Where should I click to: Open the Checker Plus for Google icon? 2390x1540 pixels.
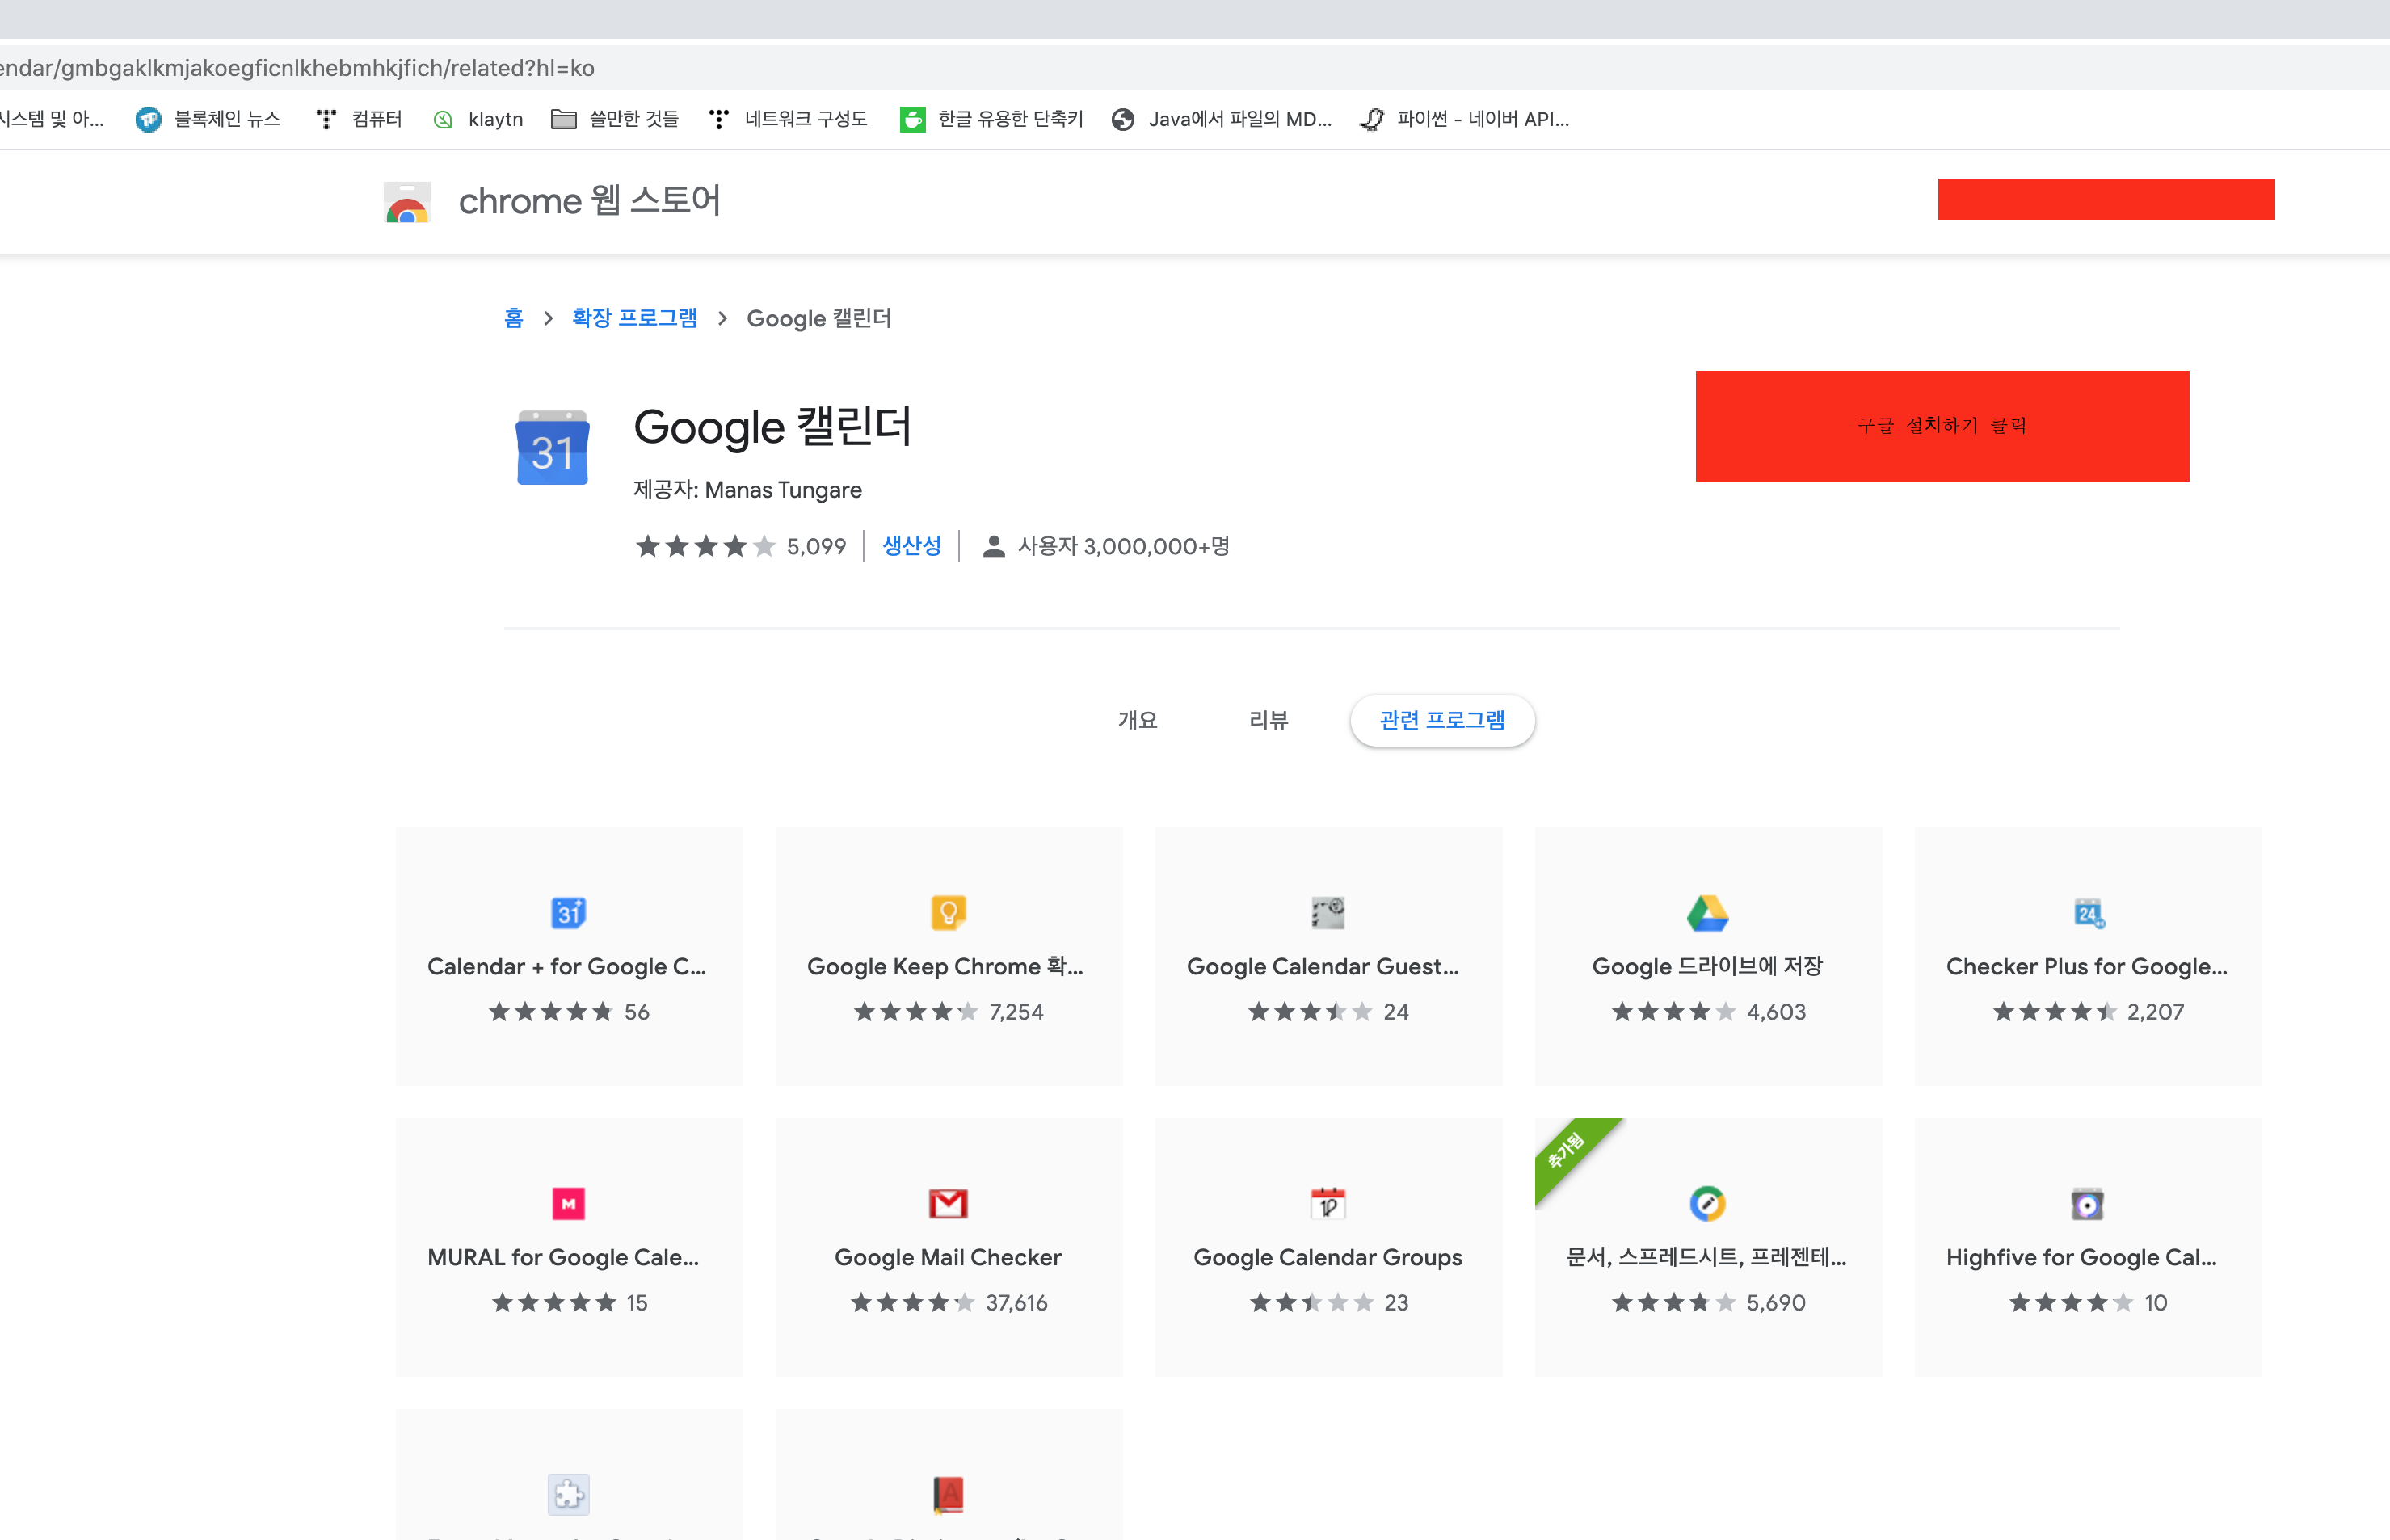coord(2087,912)
